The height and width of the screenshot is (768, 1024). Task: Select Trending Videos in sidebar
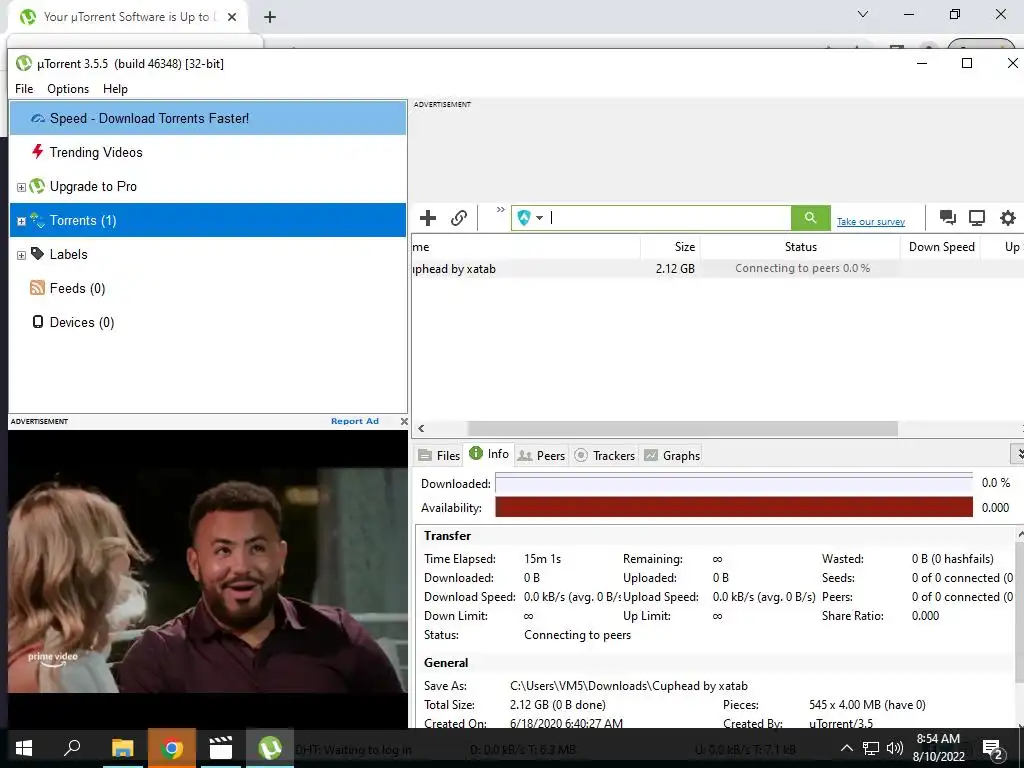coord(208,152)
